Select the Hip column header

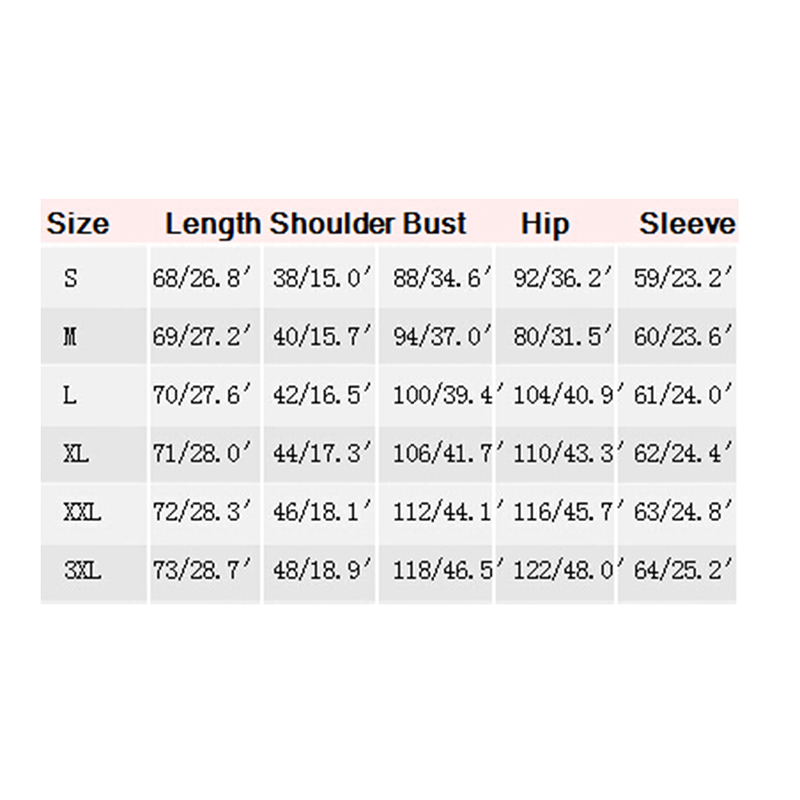point(545,223)
